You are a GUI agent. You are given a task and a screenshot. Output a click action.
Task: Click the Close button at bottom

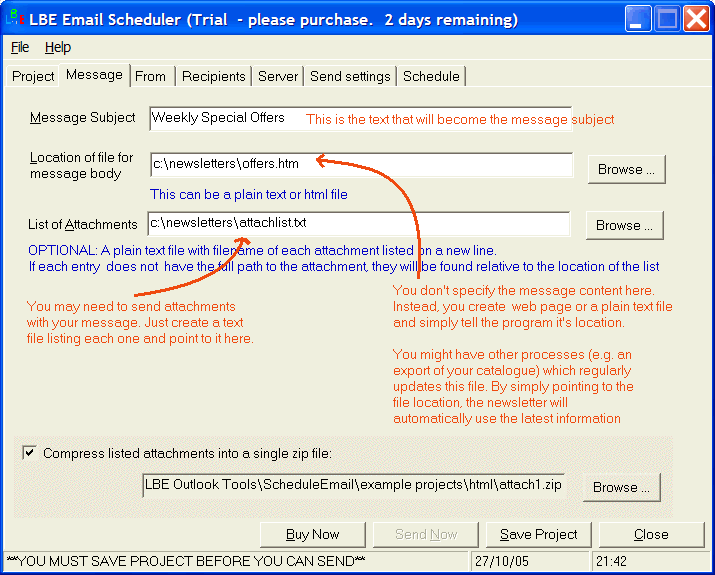pos(651,534)
